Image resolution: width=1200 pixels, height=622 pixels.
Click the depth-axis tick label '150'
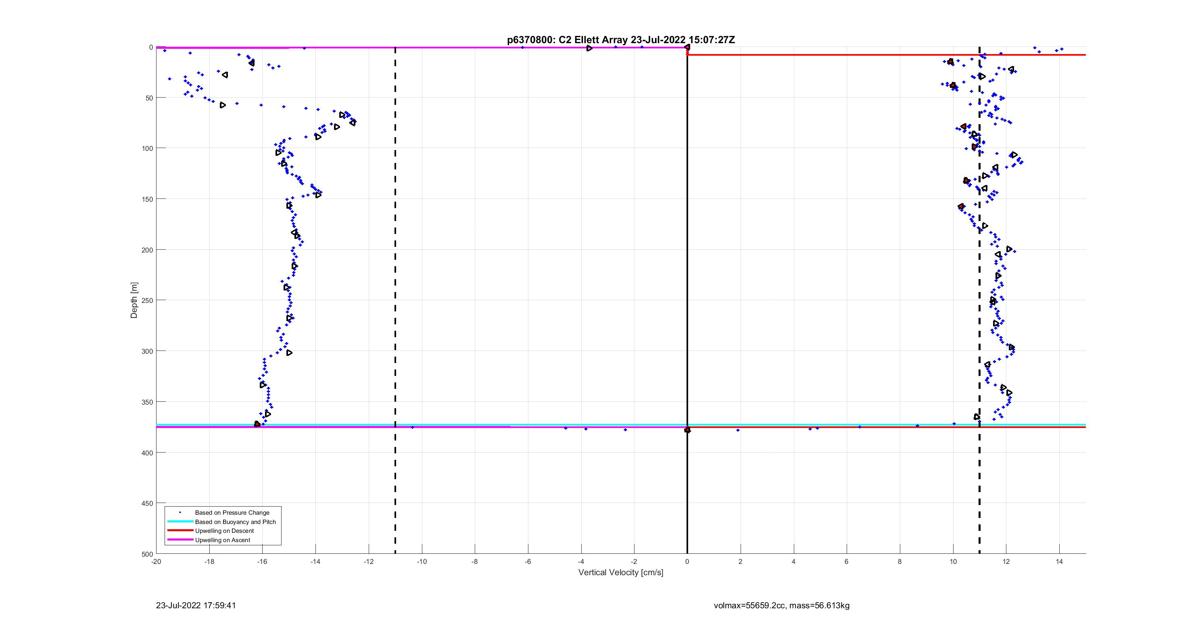point(146,199)
